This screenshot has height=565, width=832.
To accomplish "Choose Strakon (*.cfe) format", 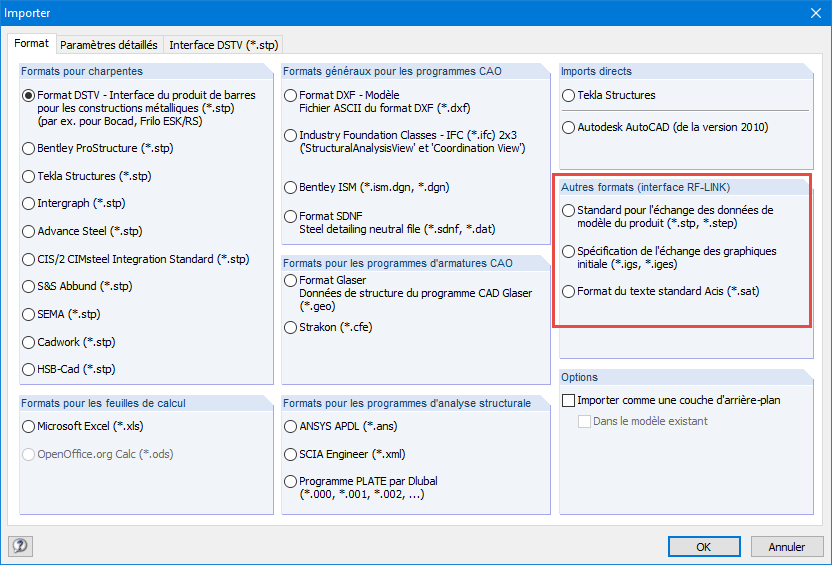I will (291, 327).
